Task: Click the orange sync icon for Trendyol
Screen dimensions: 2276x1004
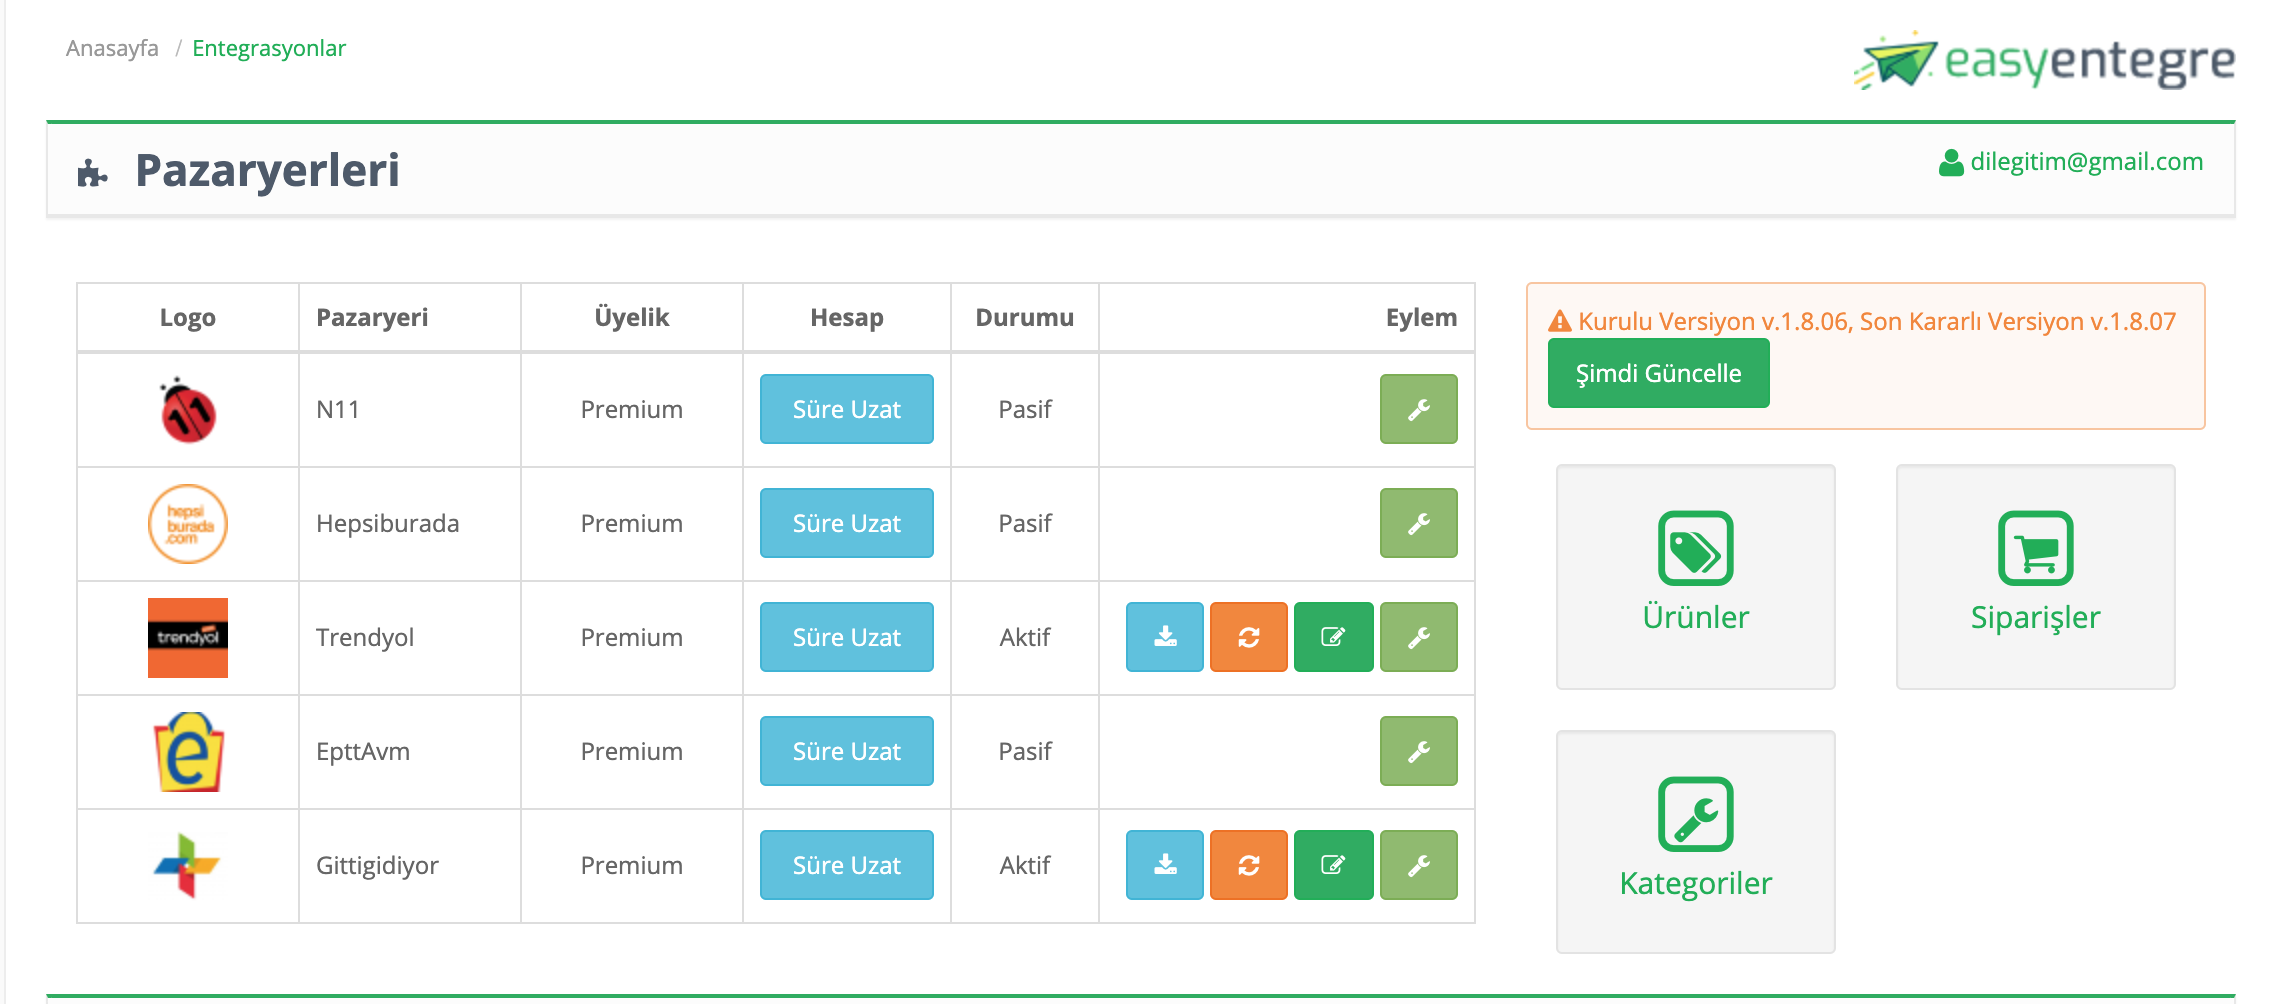Action: click(1249, 637)
